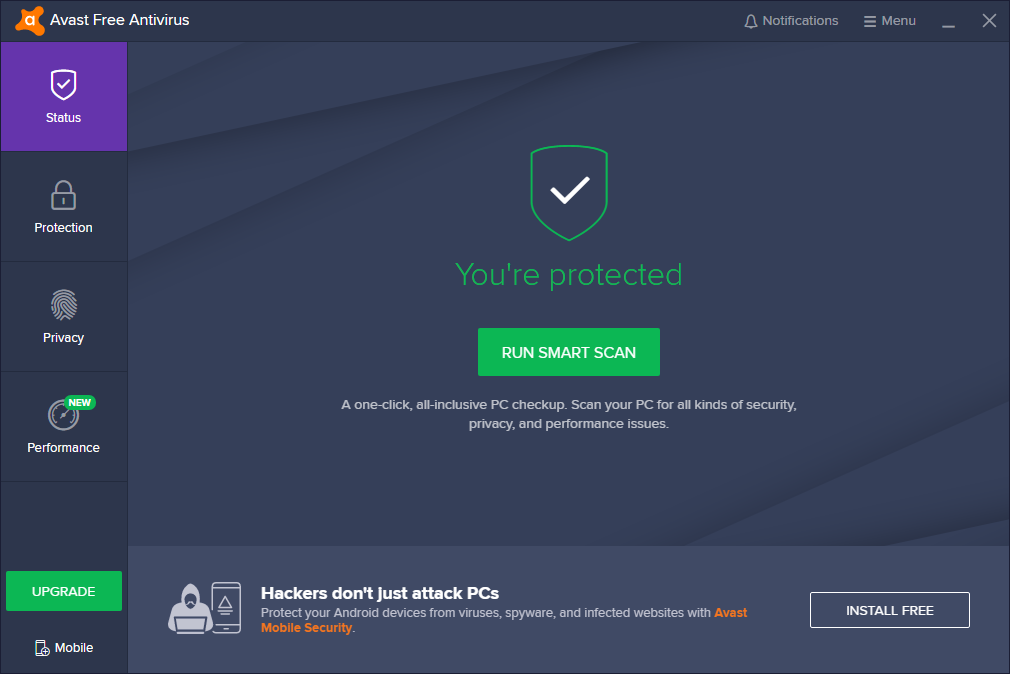Close the Avast window

pyautogui.click(x=989, y=21)
